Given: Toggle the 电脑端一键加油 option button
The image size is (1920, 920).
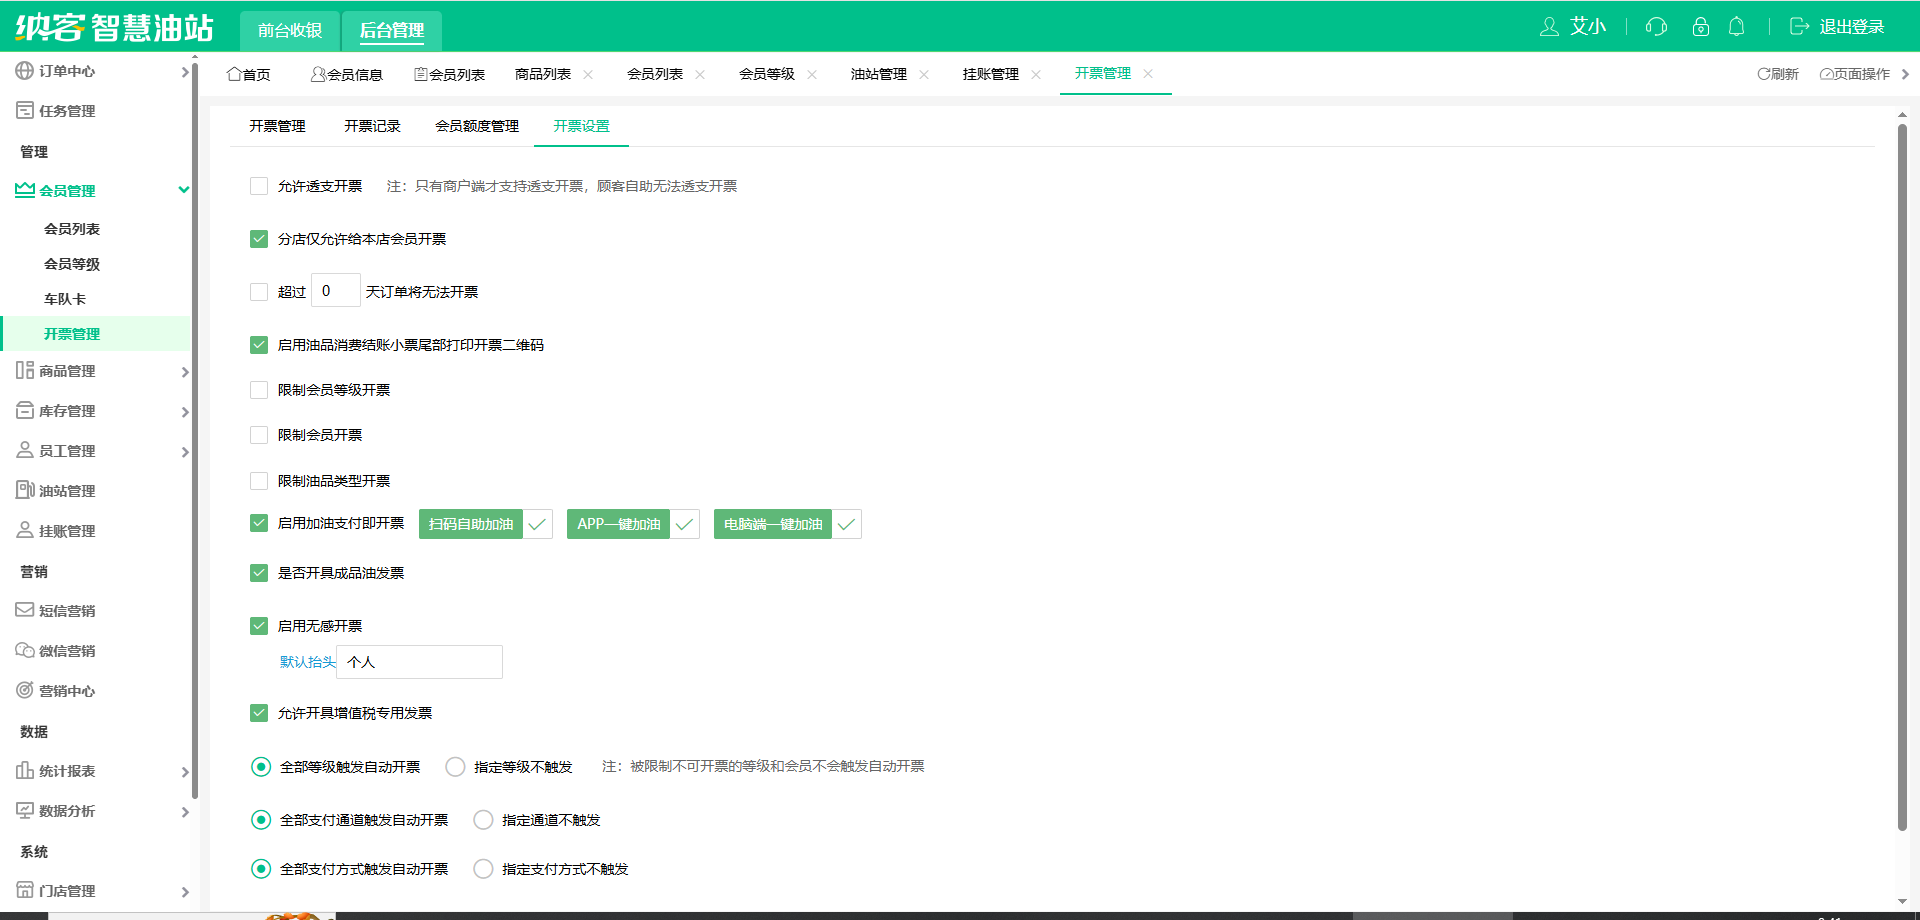Looking at the screenshot, I should tap(787, 524).
